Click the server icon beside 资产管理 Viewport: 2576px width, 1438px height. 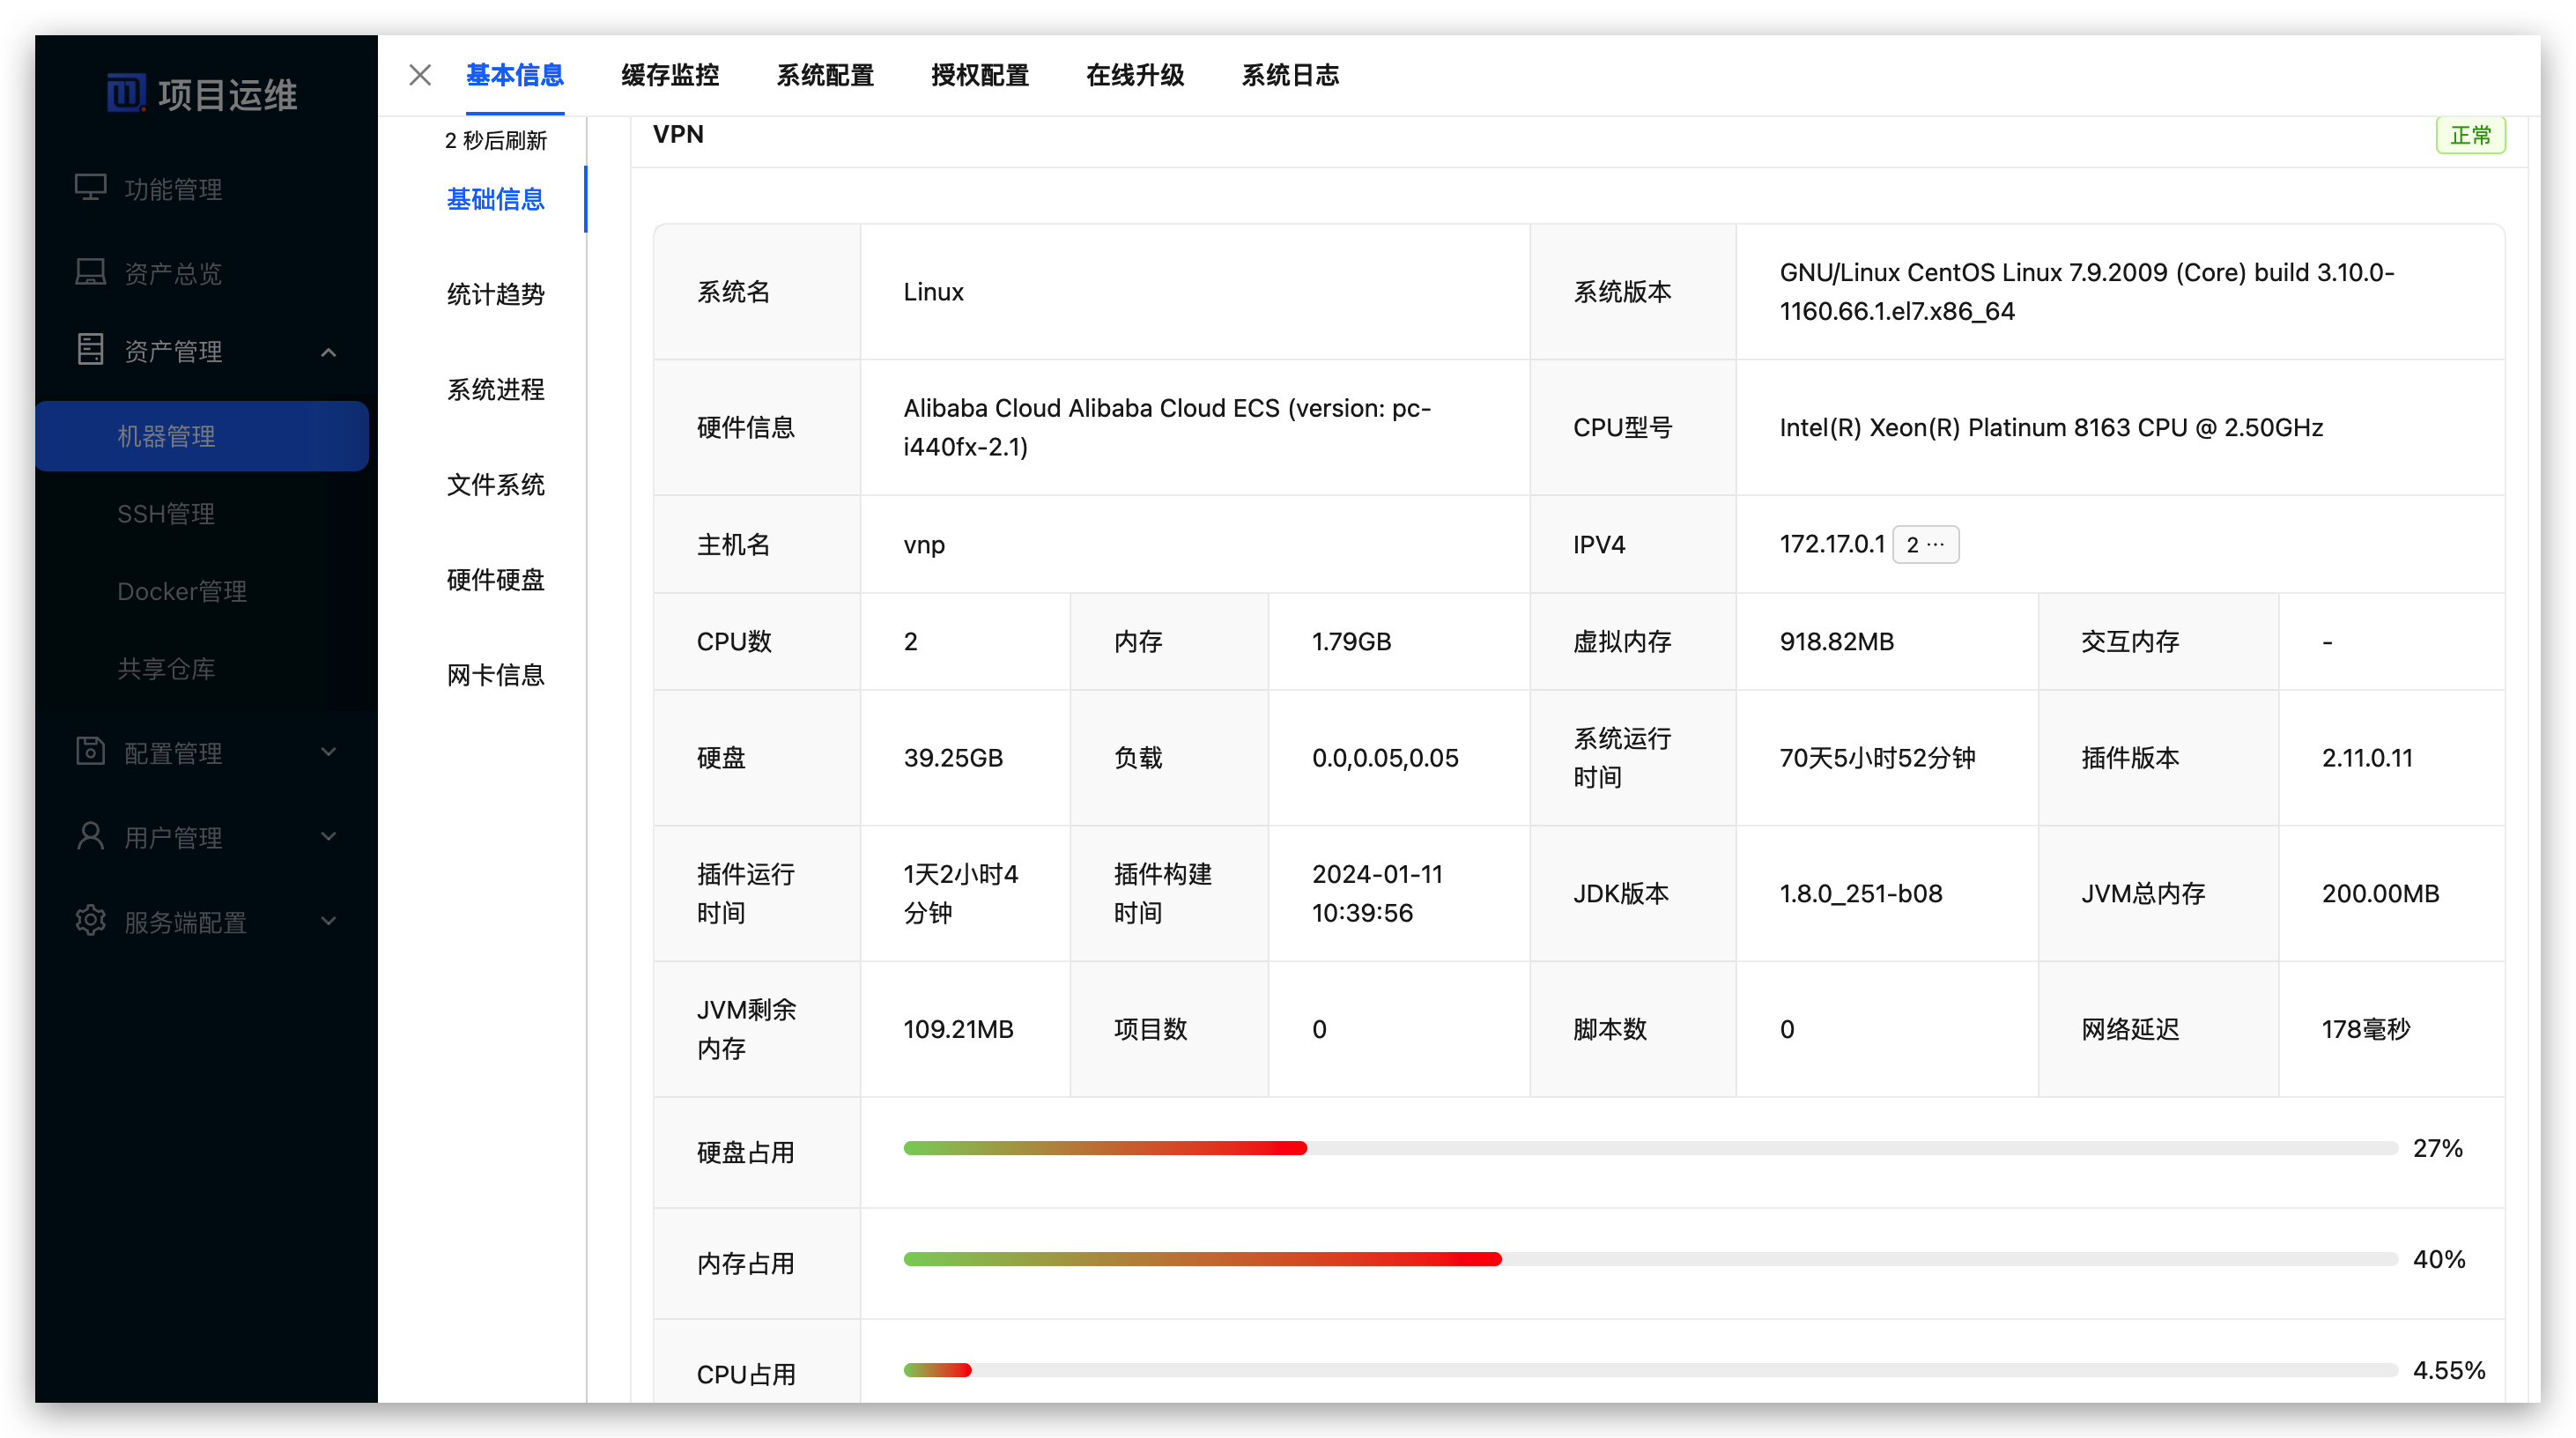tap(91, 350)
